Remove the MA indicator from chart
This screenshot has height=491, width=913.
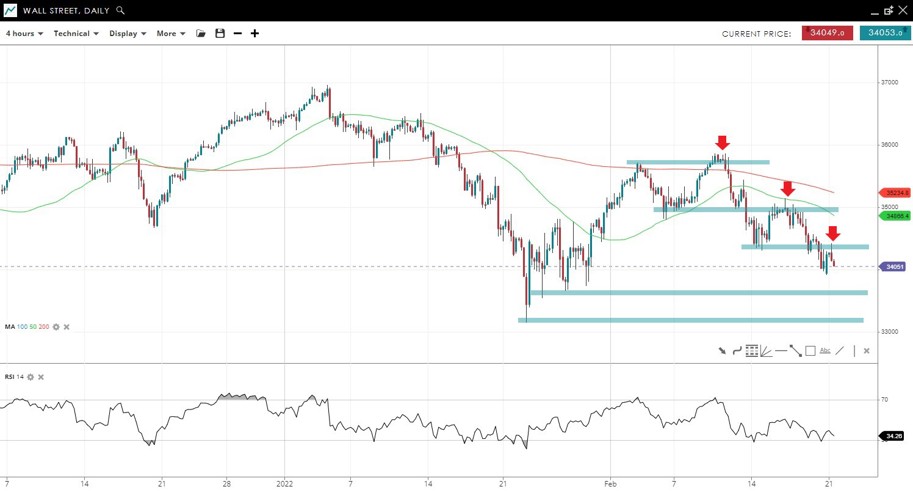[x=67, y=327]
